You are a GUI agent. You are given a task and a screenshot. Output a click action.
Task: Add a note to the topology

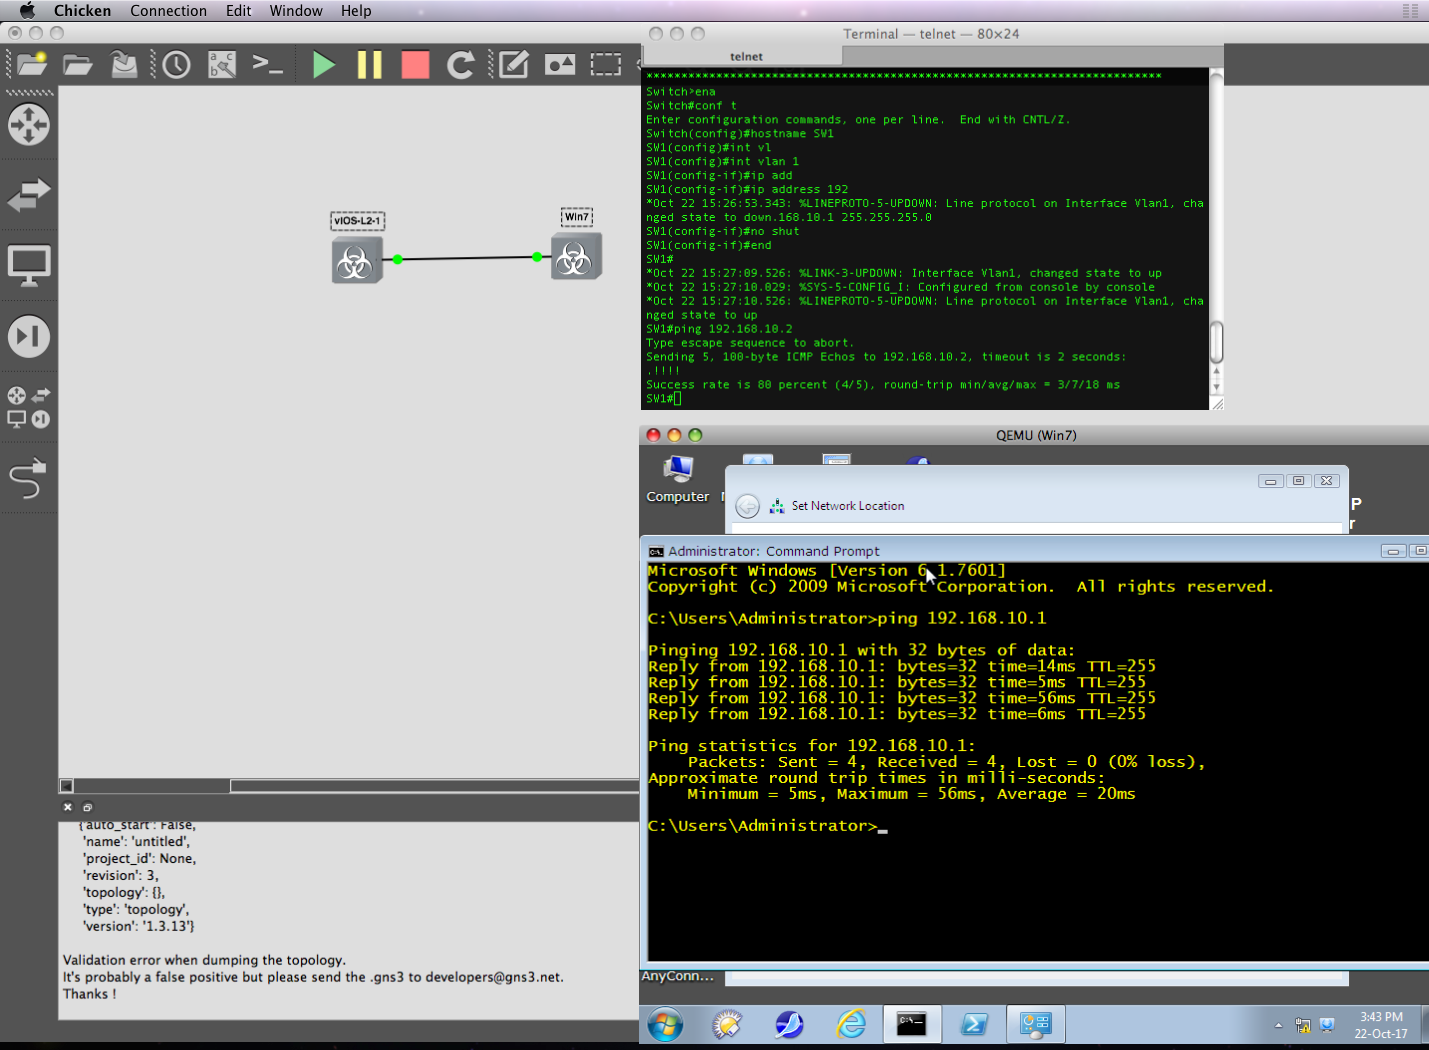513,65
